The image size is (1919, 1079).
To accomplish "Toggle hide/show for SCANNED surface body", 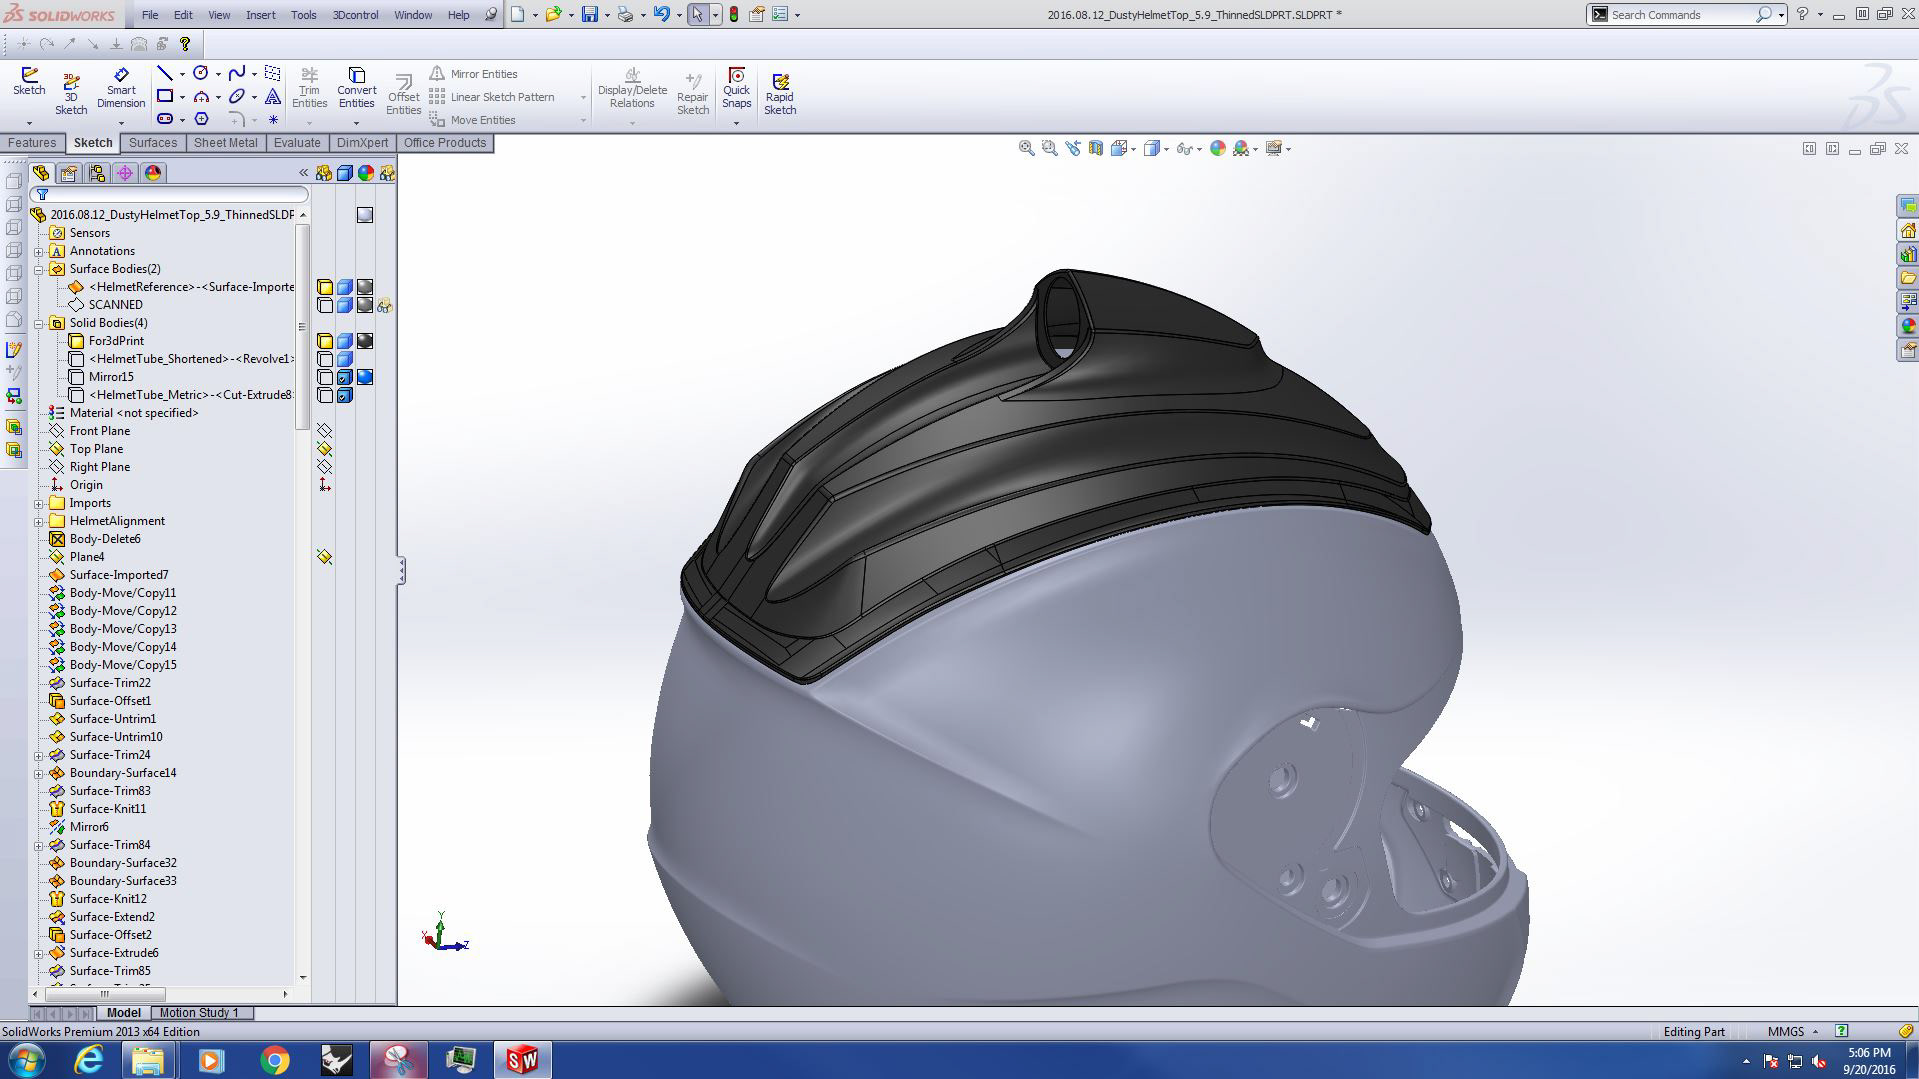I will 325,305.
